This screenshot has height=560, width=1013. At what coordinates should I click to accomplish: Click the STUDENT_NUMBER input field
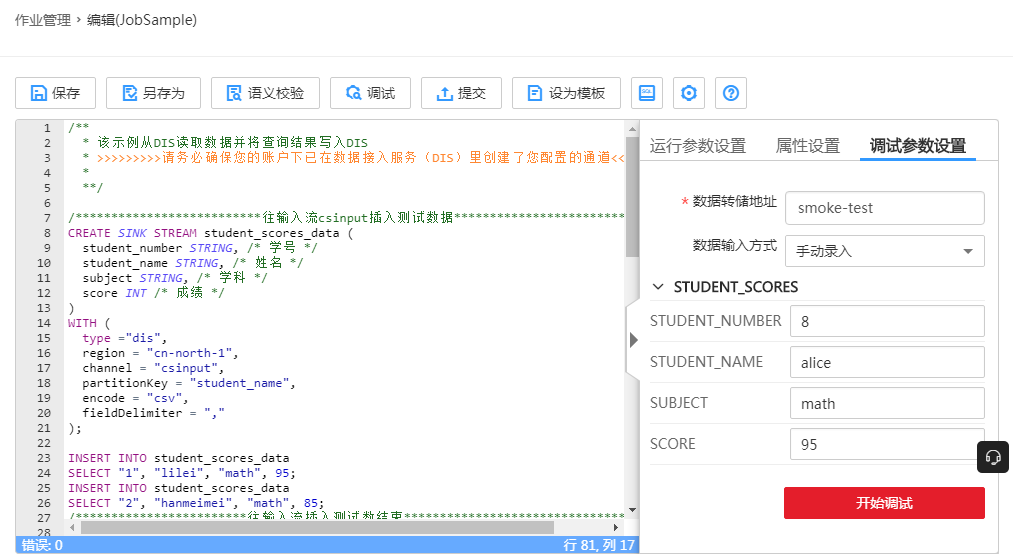click(x=887, y=322)
